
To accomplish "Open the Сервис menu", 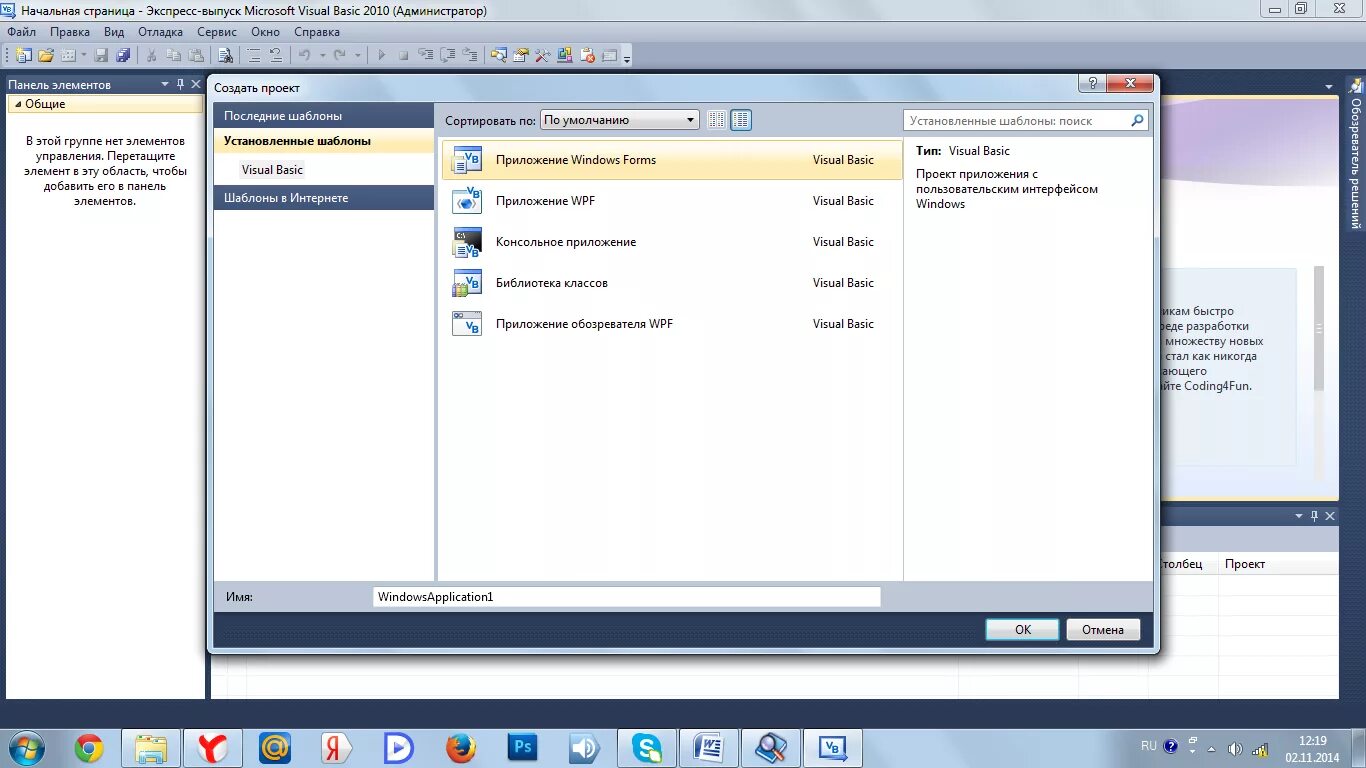I will click(x=217, y=32).
